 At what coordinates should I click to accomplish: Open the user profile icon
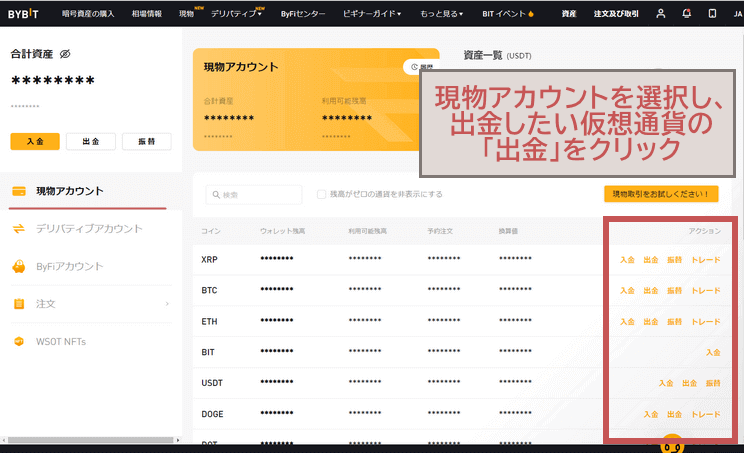coord(660,13)
